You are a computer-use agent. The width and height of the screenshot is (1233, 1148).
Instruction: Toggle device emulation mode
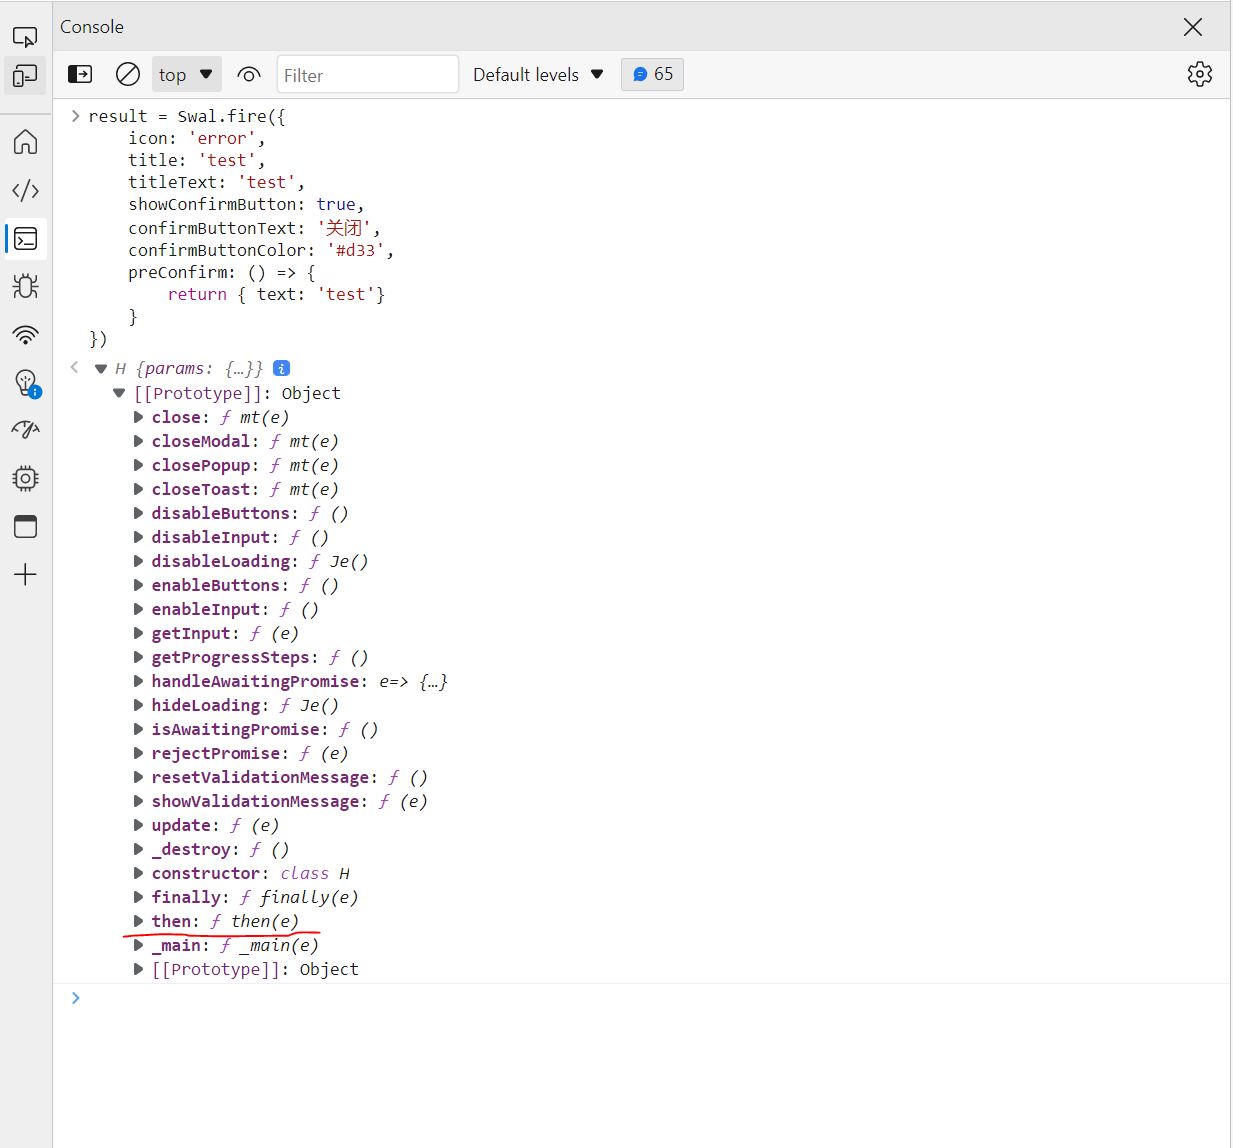pos(26,76)
